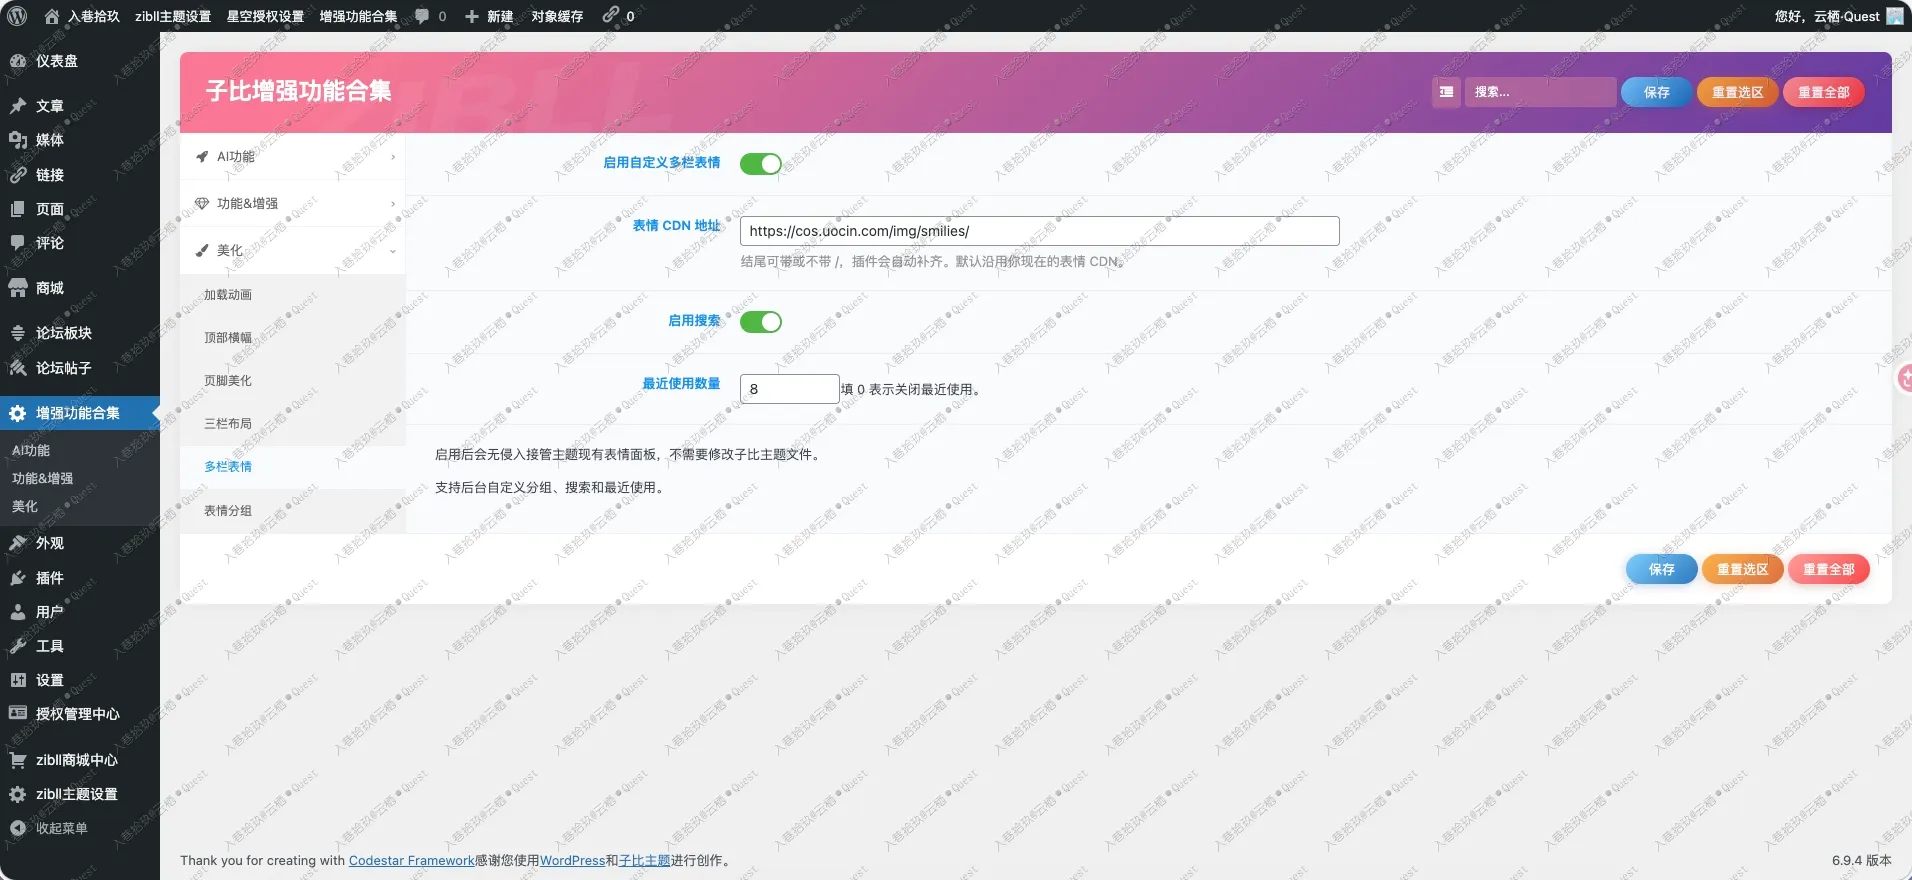Open the 子比主题 footer link
1912x880 pixels.
coord(644,860)
